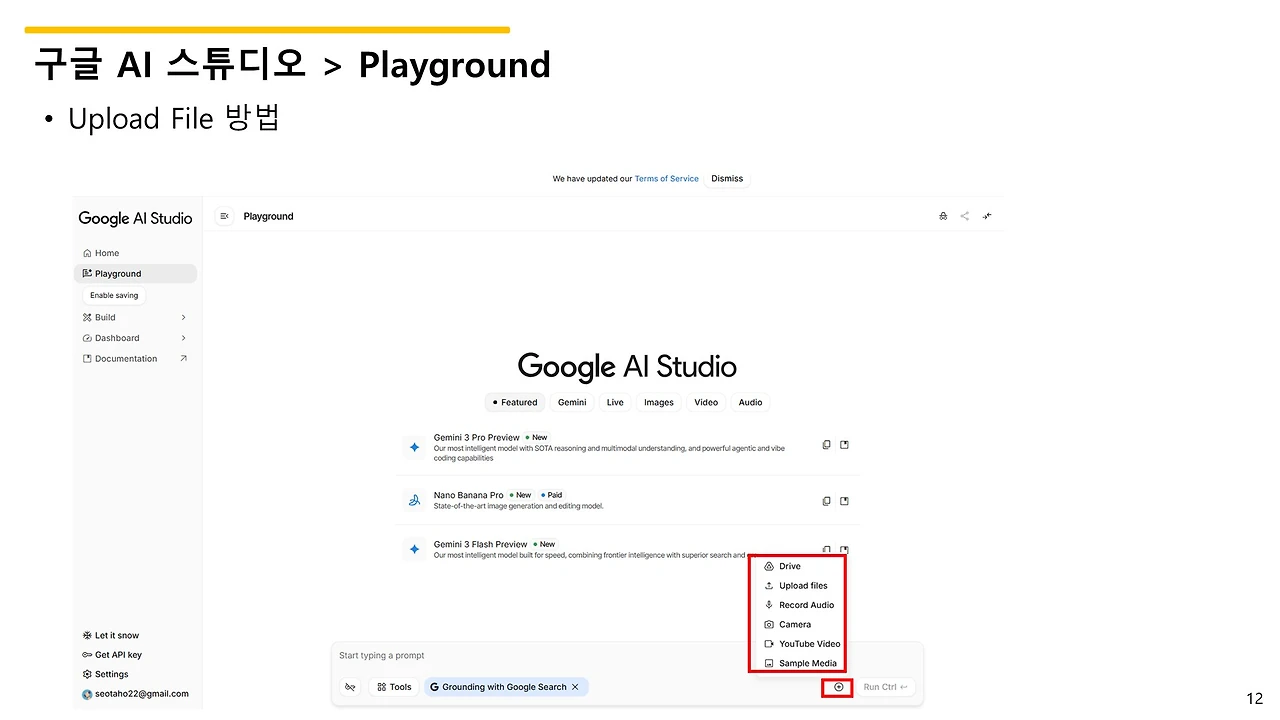Expand the Build section
1280x720 pixels.
pyautogui.click(x=135, y=317)
